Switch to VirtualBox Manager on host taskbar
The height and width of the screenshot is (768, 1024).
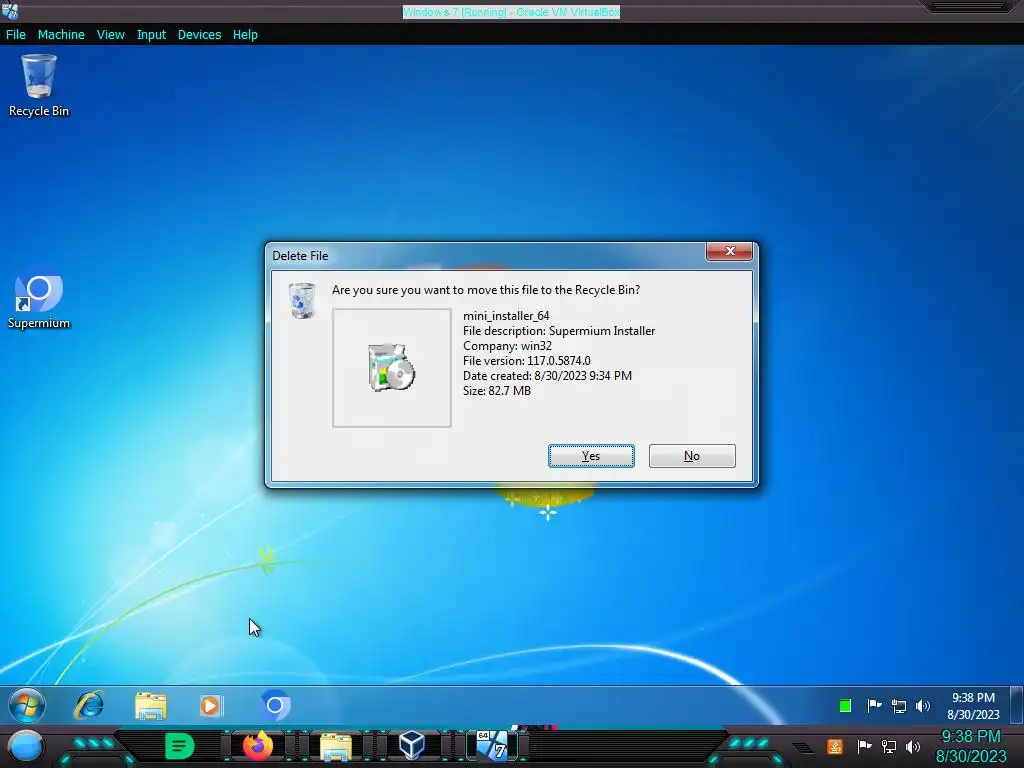412,746
